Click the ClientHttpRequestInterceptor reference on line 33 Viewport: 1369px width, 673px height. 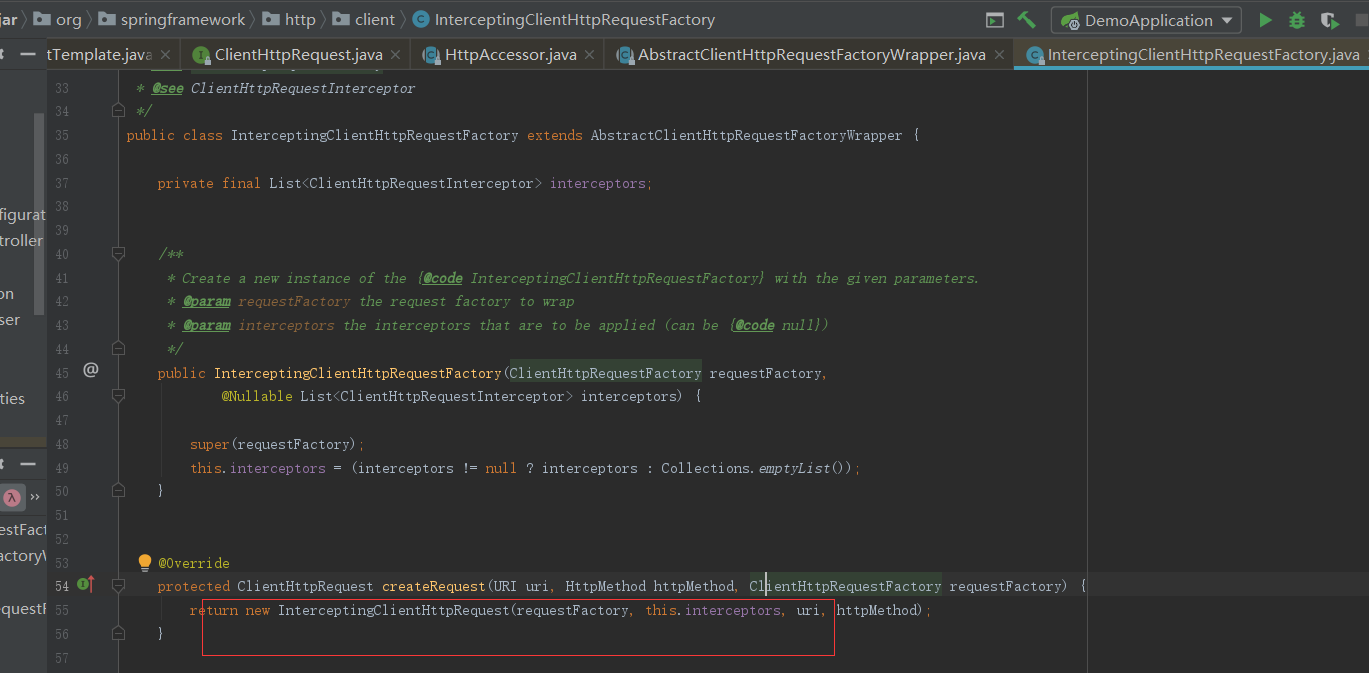coord(302,89)
